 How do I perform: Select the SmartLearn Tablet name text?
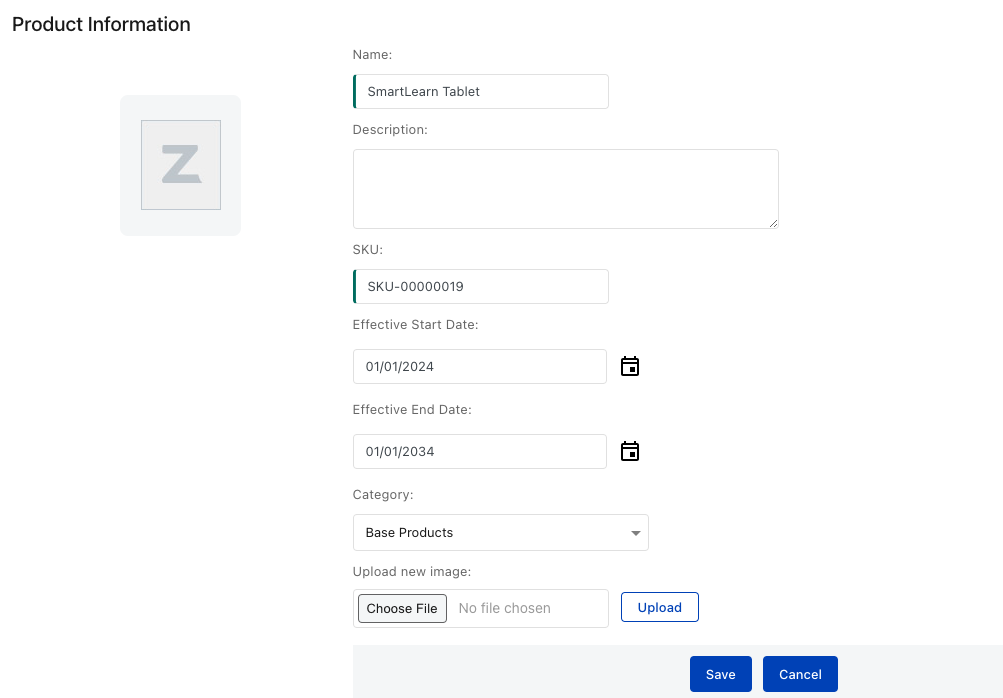coord(425,91)
